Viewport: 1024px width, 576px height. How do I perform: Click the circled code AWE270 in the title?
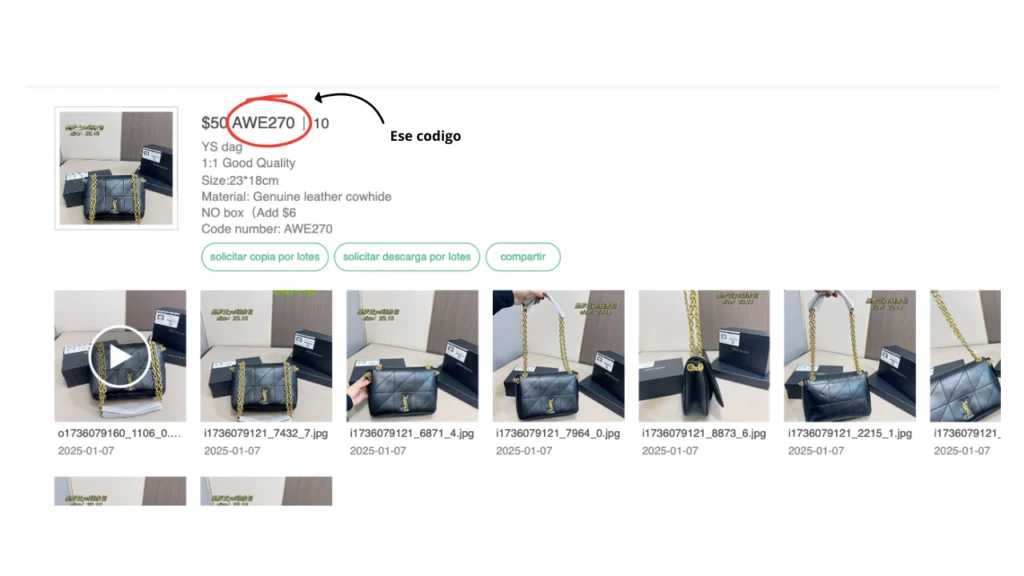(263, 123)
